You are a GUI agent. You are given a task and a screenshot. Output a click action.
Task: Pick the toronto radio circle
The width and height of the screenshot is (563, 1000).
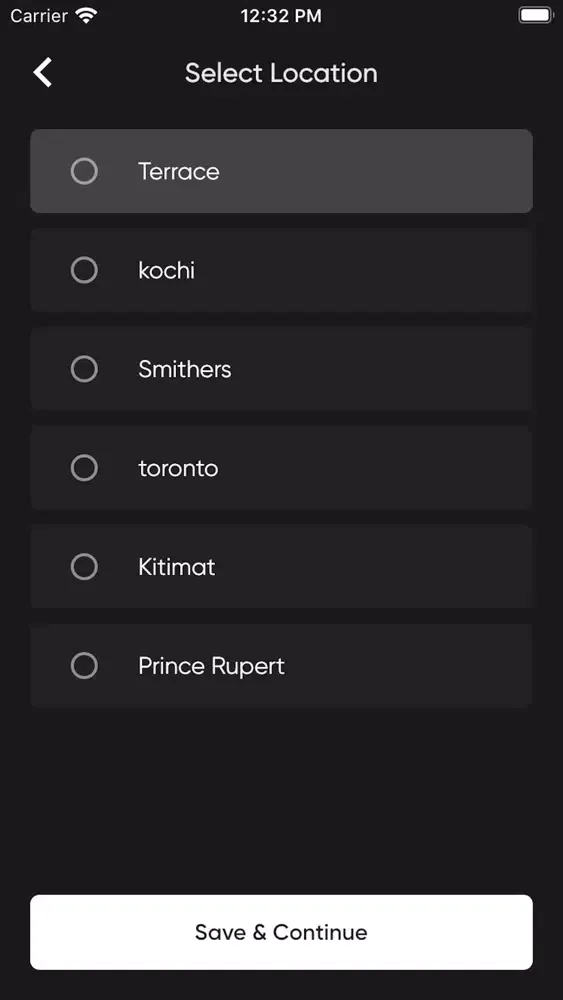84,468
